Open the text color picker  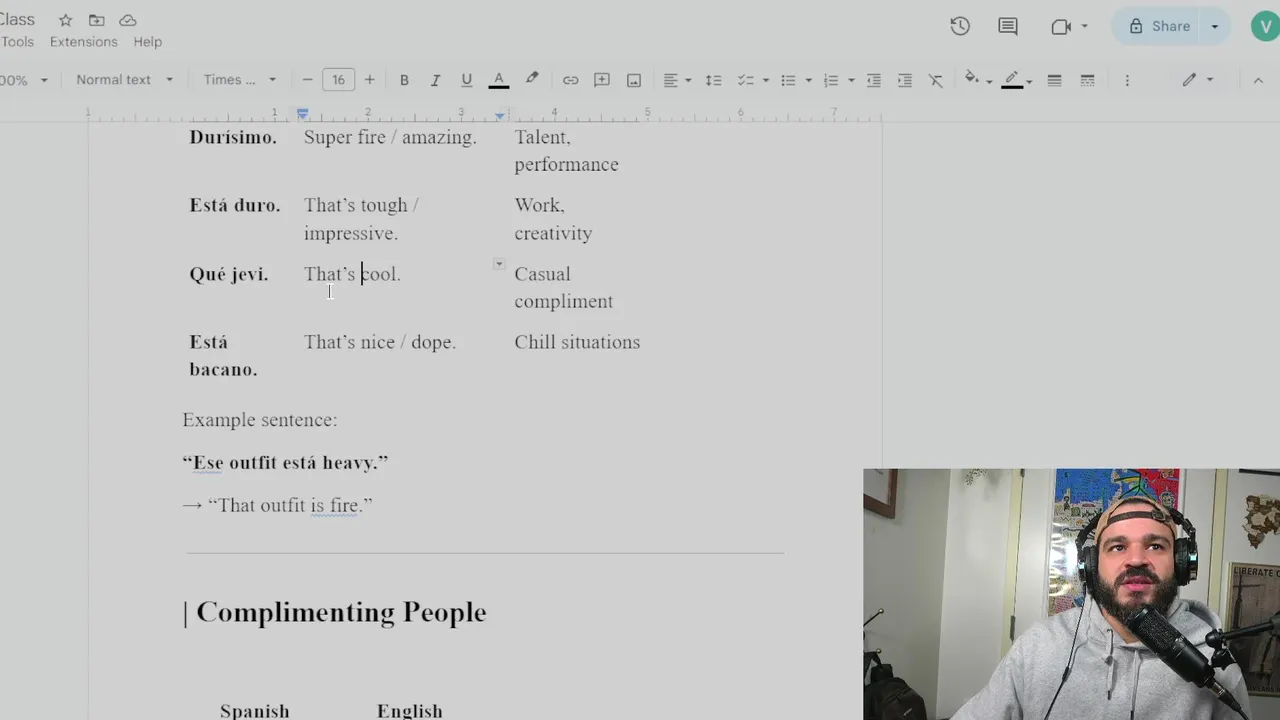pos(498,80)
